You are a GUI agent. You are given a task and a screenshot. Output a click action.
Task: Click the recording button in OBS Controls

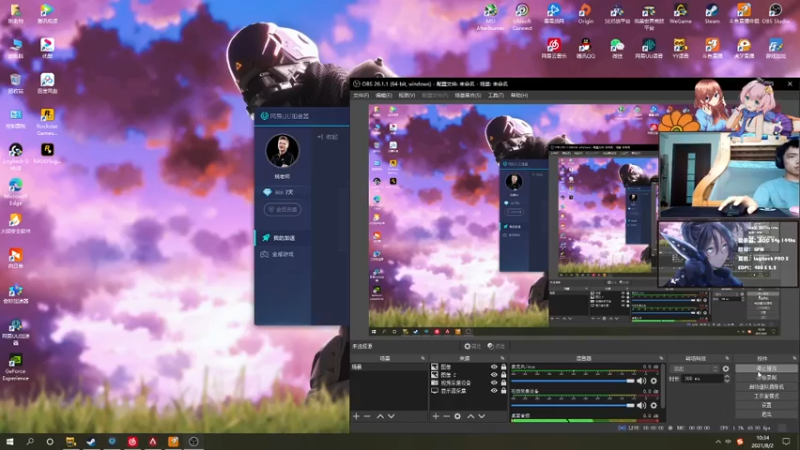click(766, 378)
